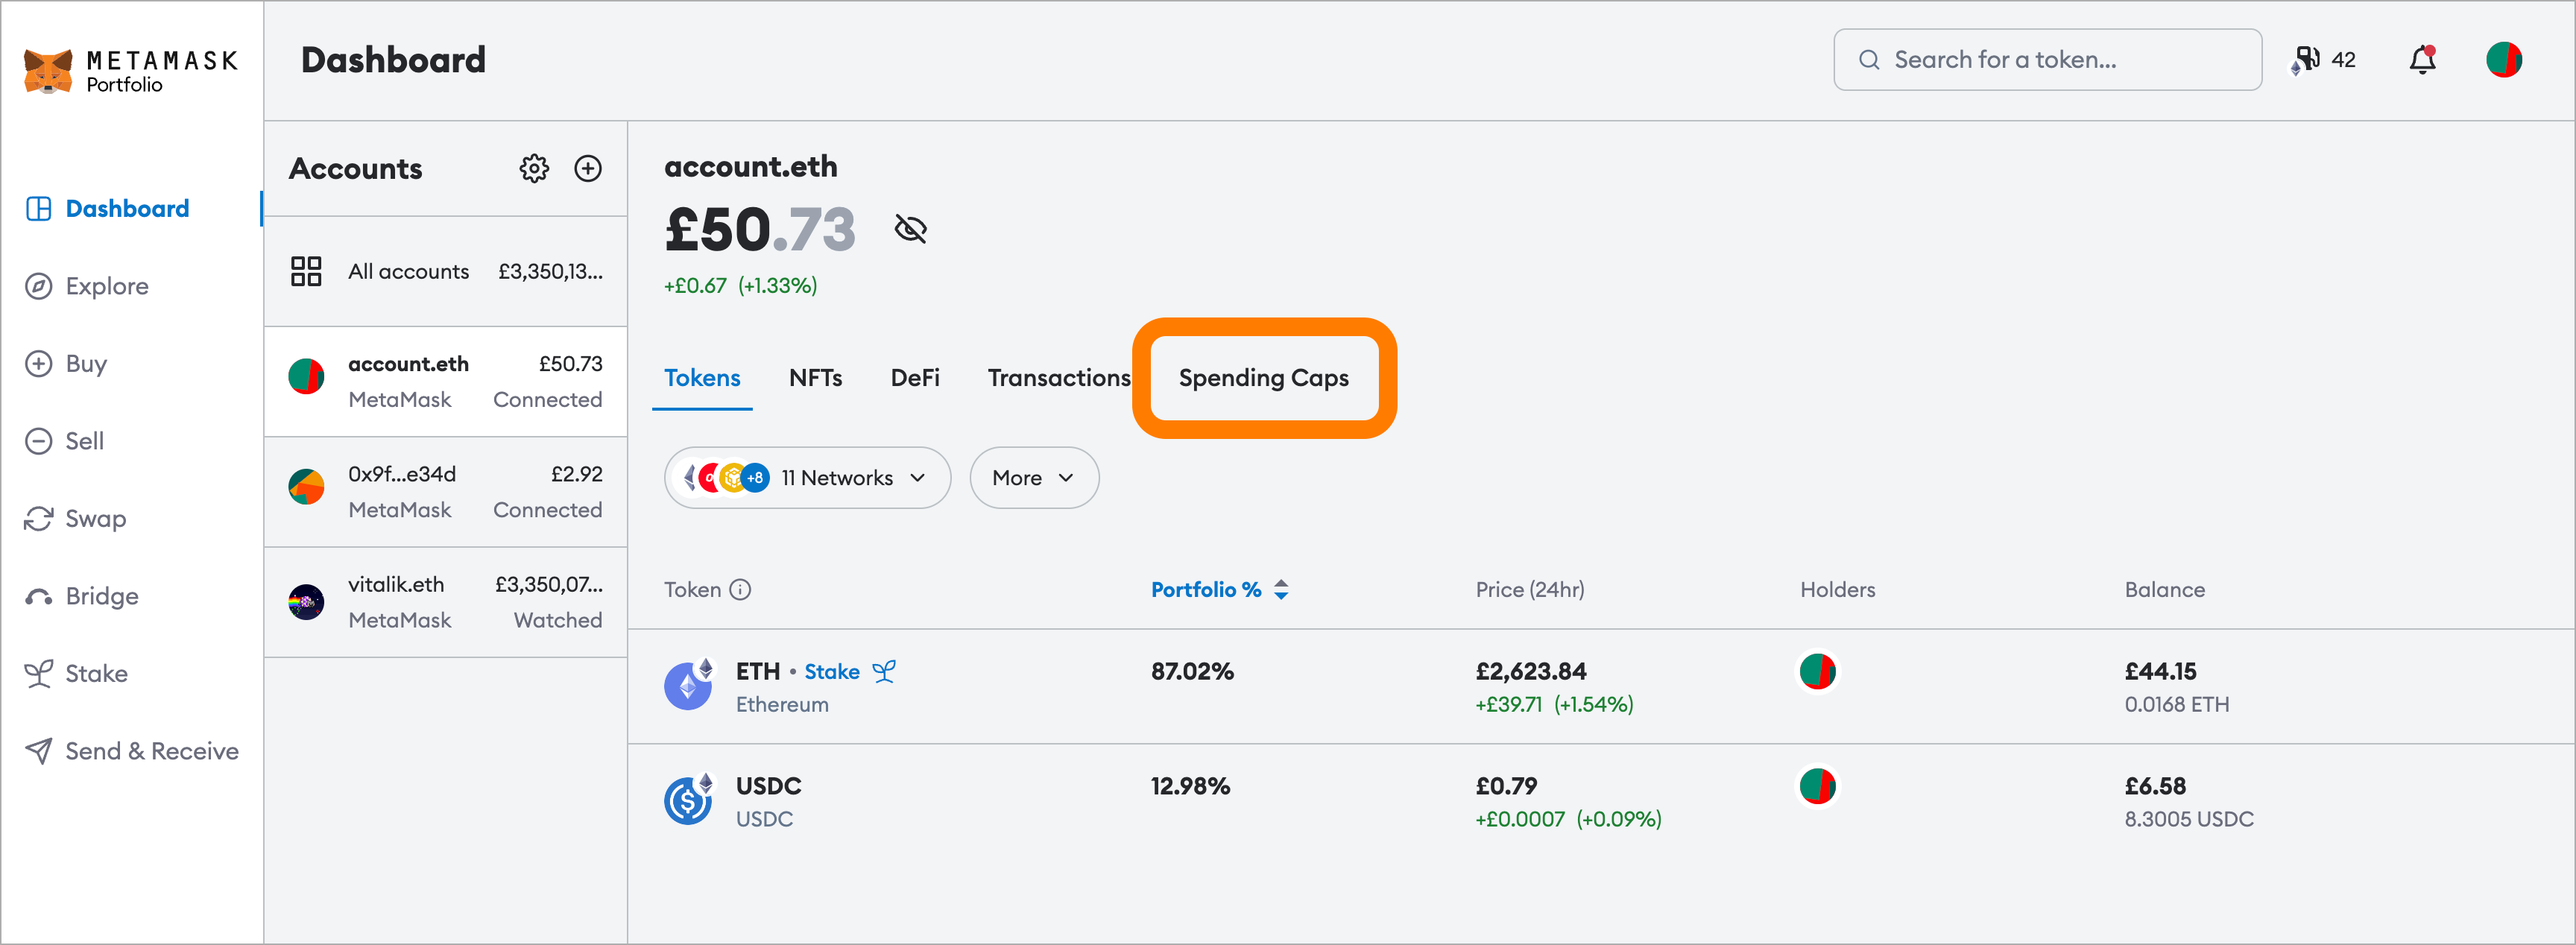The image size is (2576, 945).
Task: Click the Send & Receive paper plane icon
Action: pyautogui.click(x=38, y=751)
